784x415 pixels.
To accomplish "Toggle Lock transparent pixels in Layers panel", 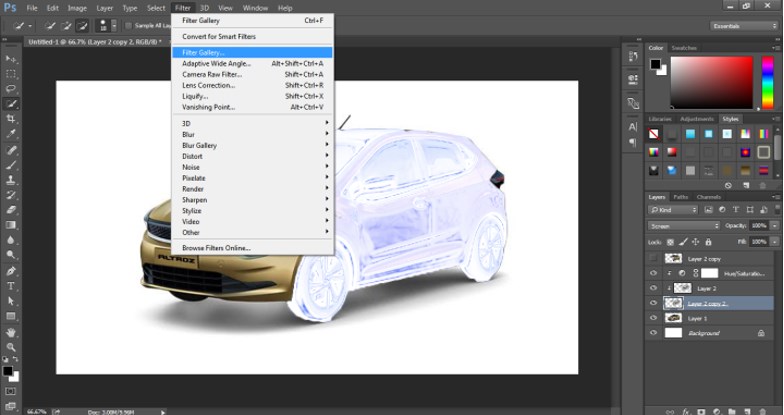I will coord(670,242).
